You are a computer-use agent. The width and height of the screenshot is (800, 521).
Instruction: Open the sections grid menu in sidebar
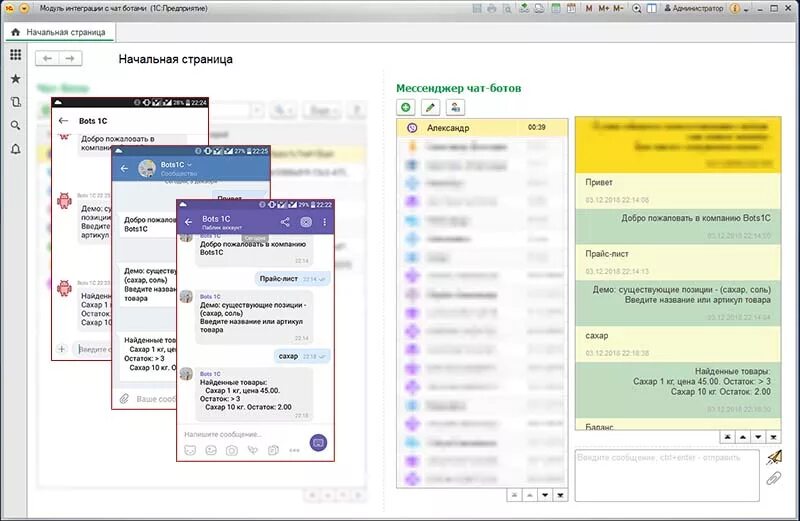point(15,55)
